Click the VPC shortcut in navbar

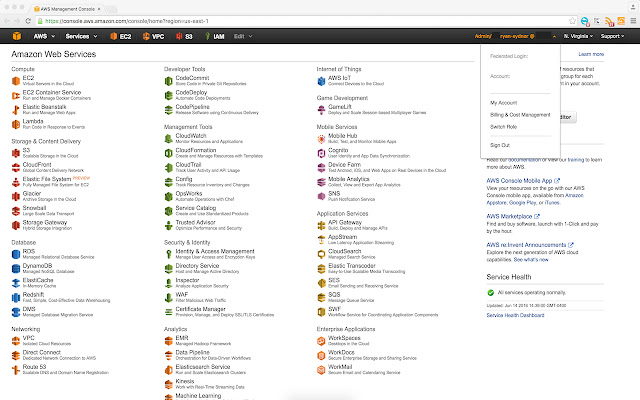tap(153, 36)
